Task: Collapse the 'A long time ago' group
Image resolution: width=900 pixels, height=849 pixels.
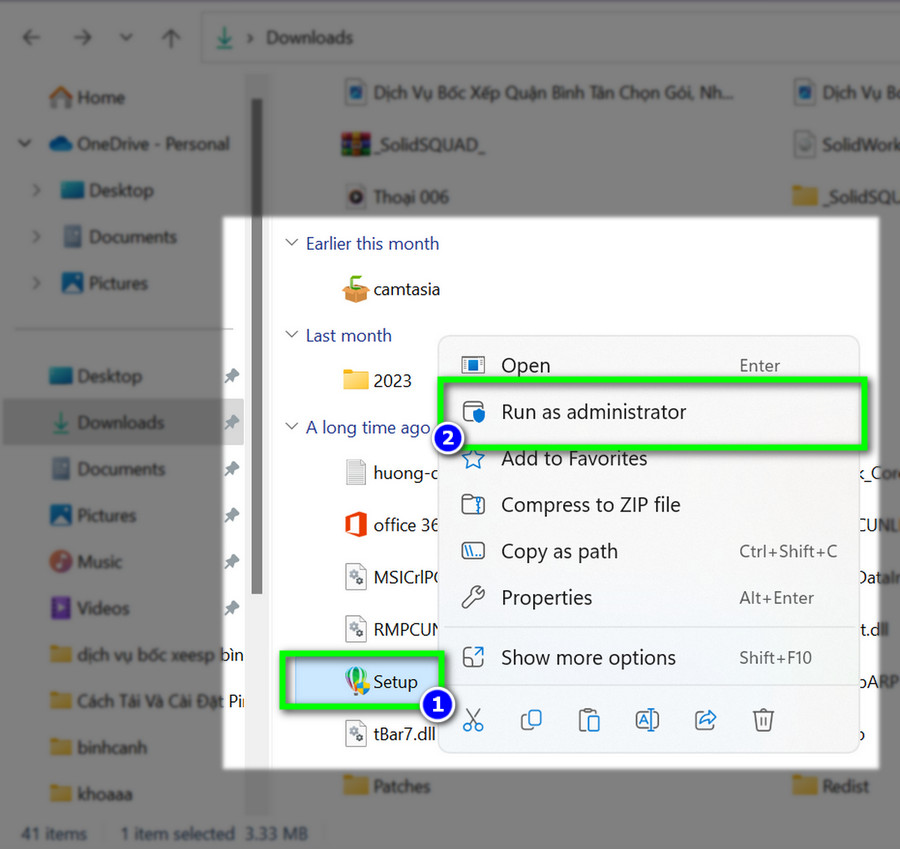Action: (x=291, y=428)
